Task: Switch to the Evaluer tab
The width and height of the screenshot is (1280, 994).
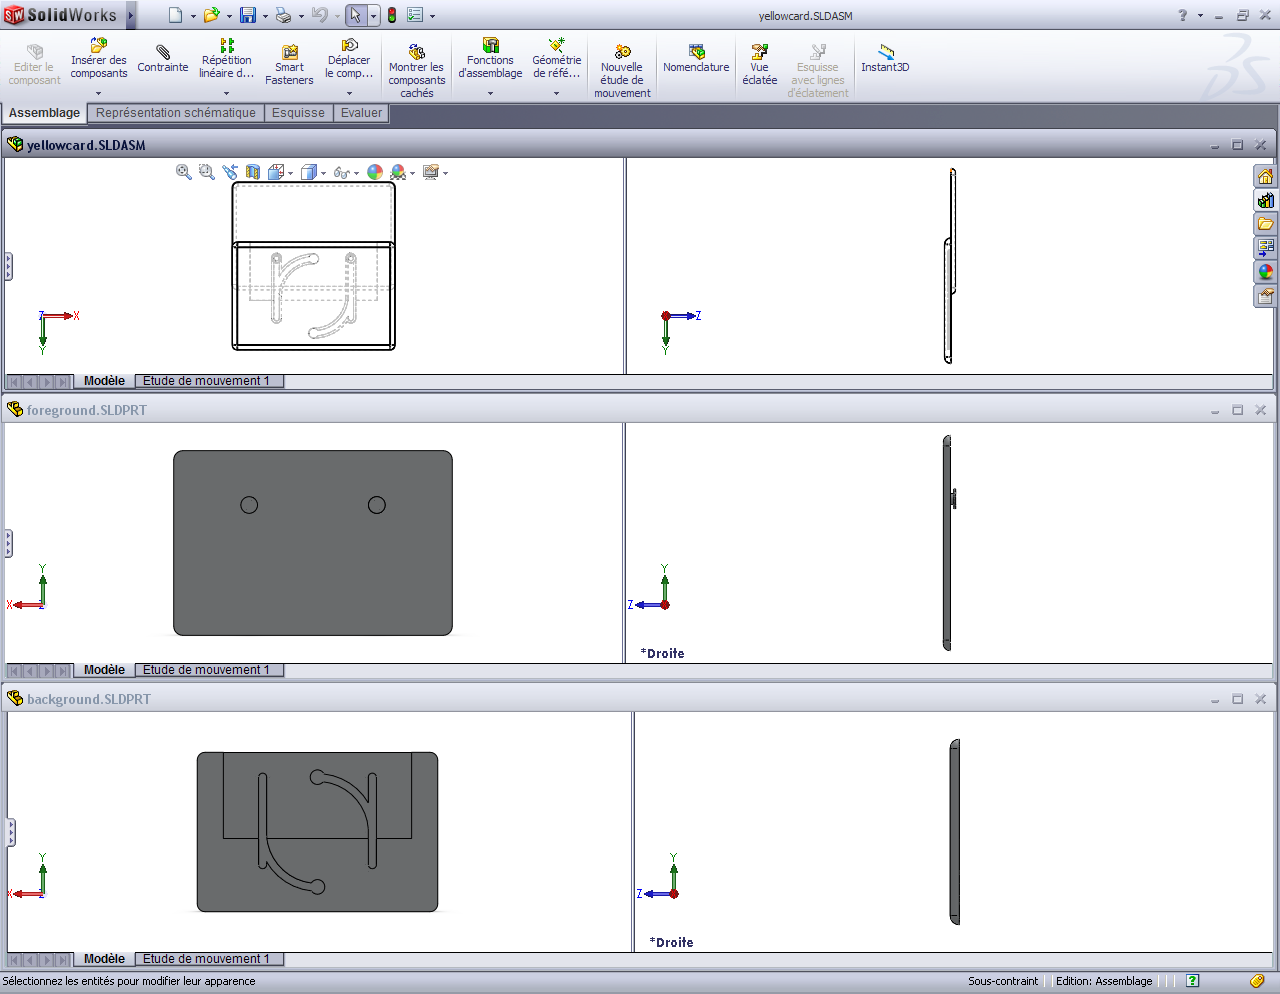Action: point(361,113)
